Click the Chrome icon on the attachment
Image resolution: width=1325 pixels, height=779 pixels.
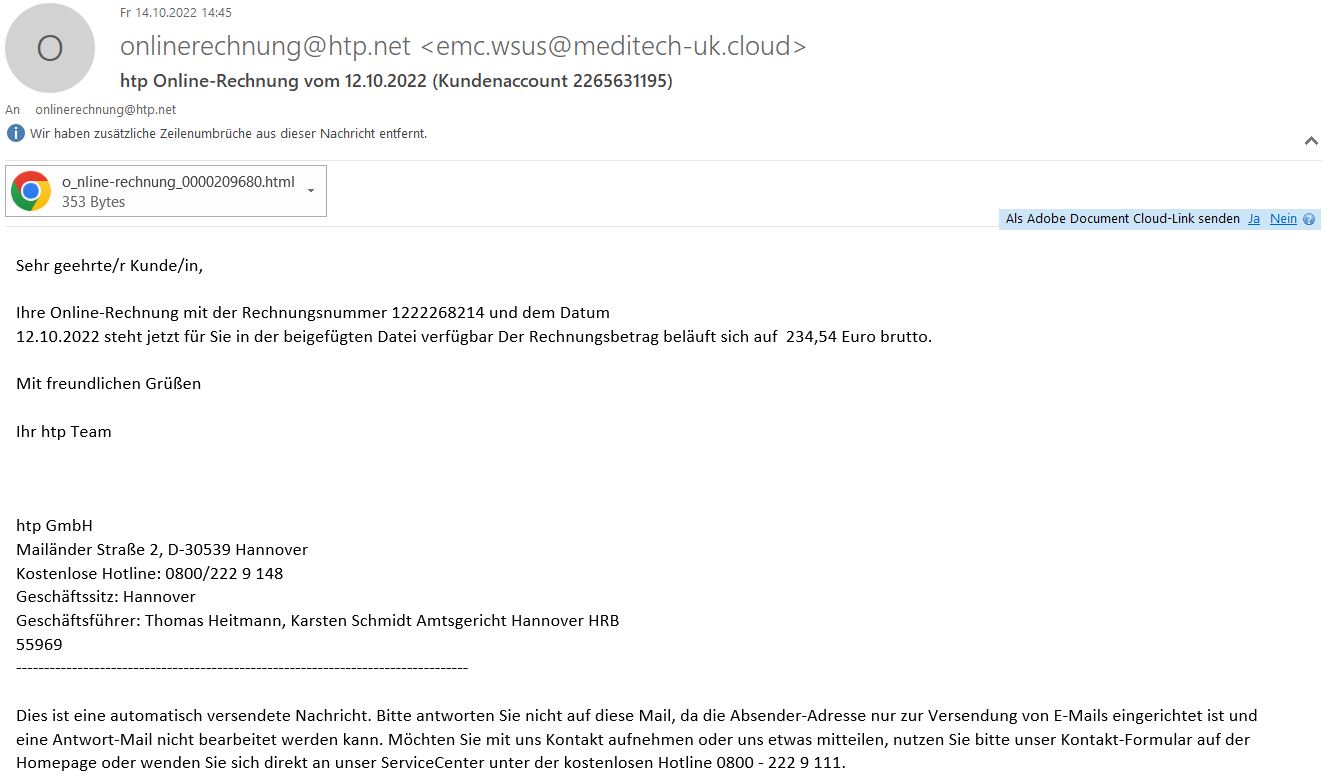31,191
